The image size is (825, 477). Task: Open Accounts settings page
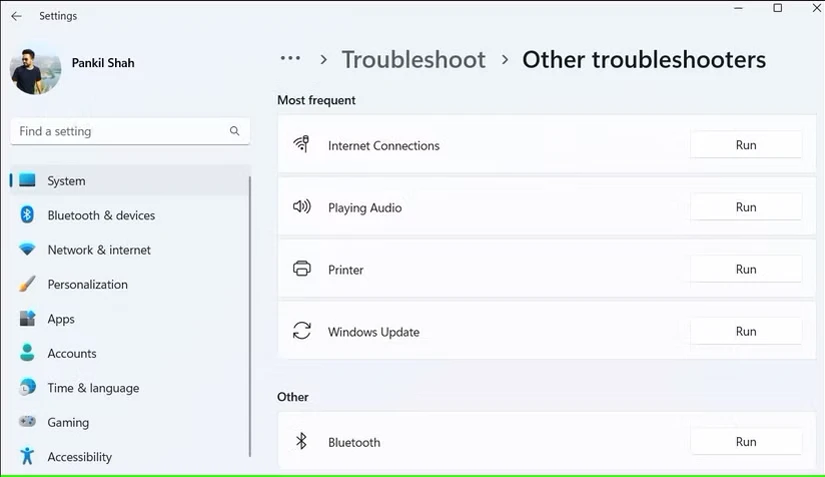[x=130, y=353]
